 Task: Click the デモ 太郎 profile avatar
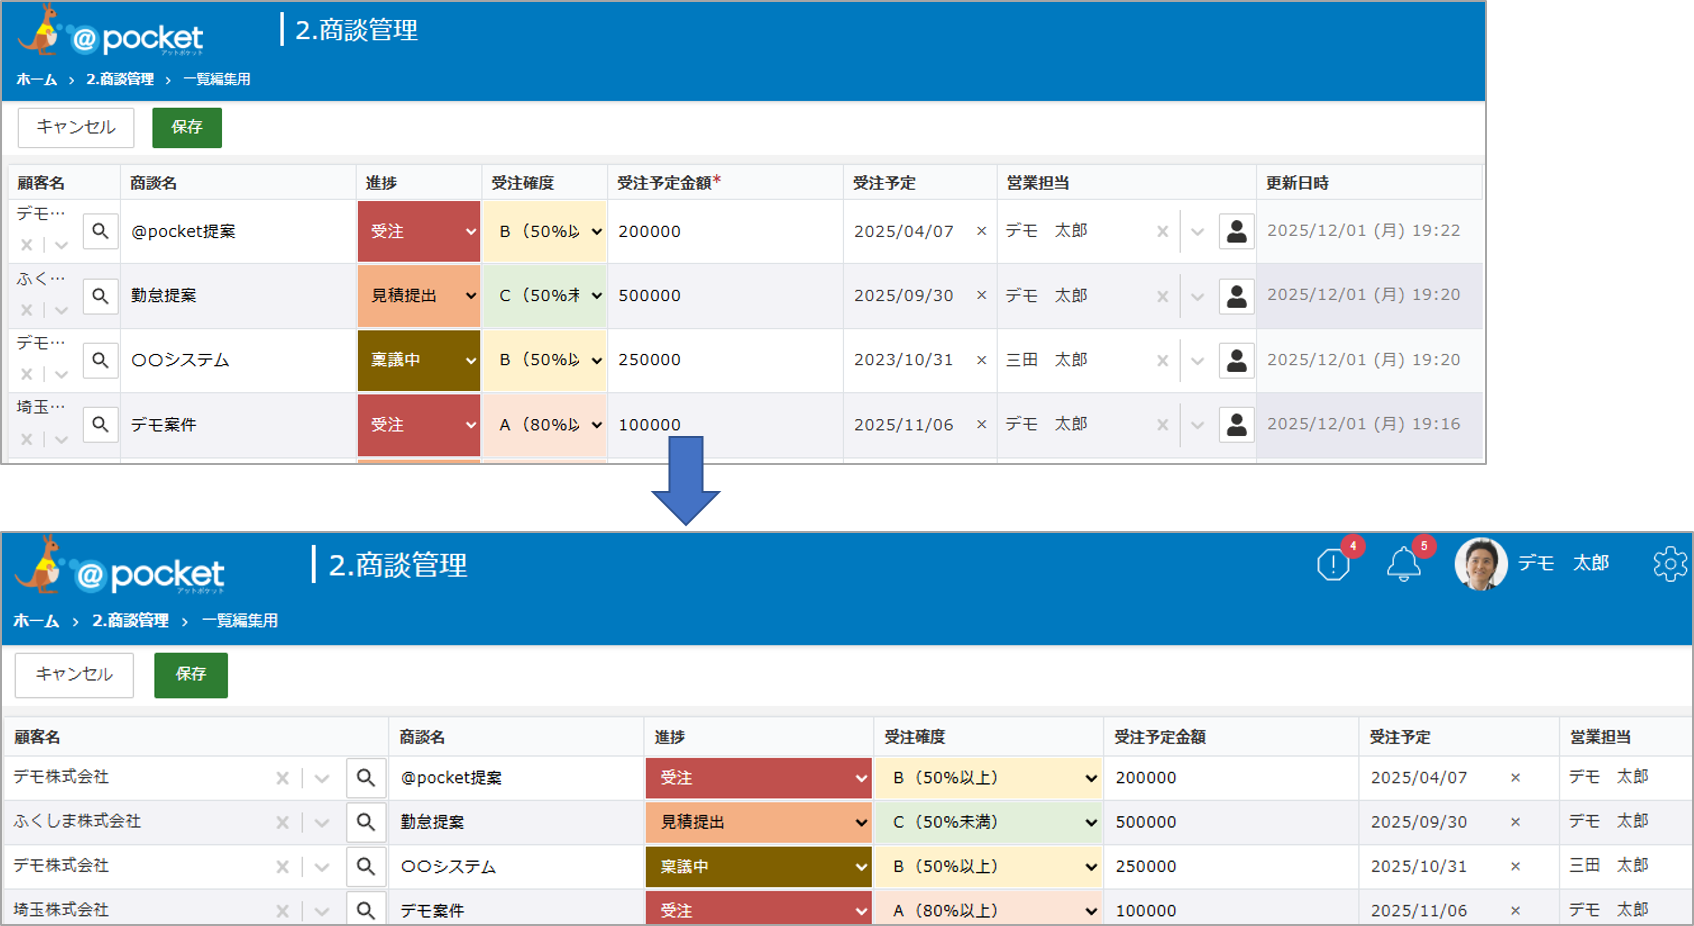[x=1480, y=564]
